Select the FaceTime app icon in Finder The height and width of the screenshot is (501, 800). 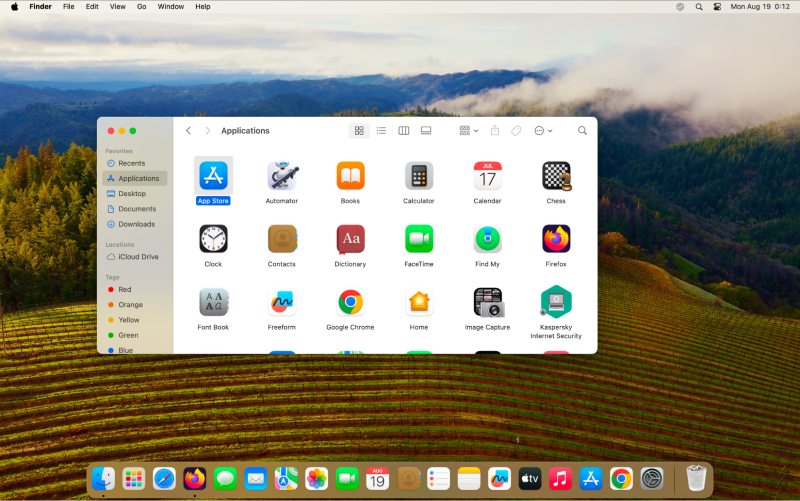coord(419,239)
